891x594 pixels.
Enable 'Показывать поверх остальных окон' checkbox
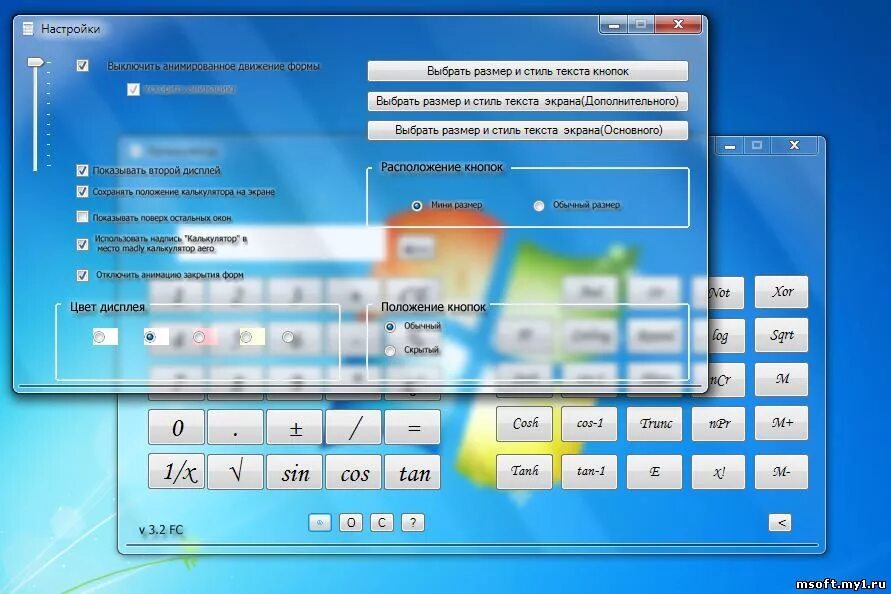click(82, 217)
